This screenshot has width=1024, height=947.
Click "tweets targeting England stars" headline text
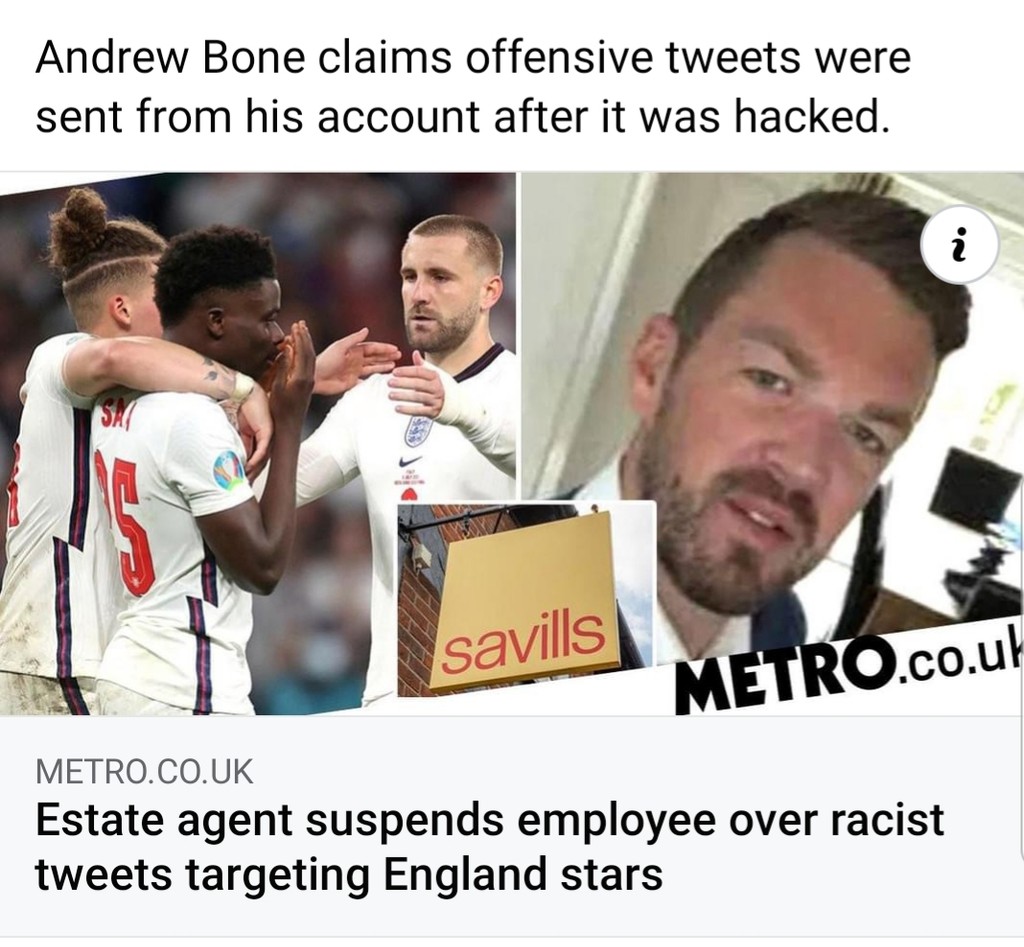(349, 874)
